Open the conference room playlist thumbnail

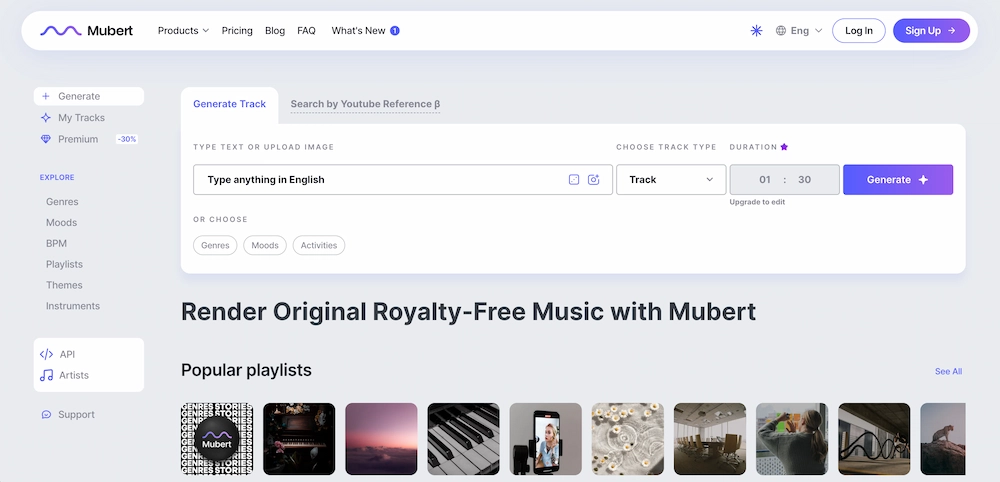(710, 439)
